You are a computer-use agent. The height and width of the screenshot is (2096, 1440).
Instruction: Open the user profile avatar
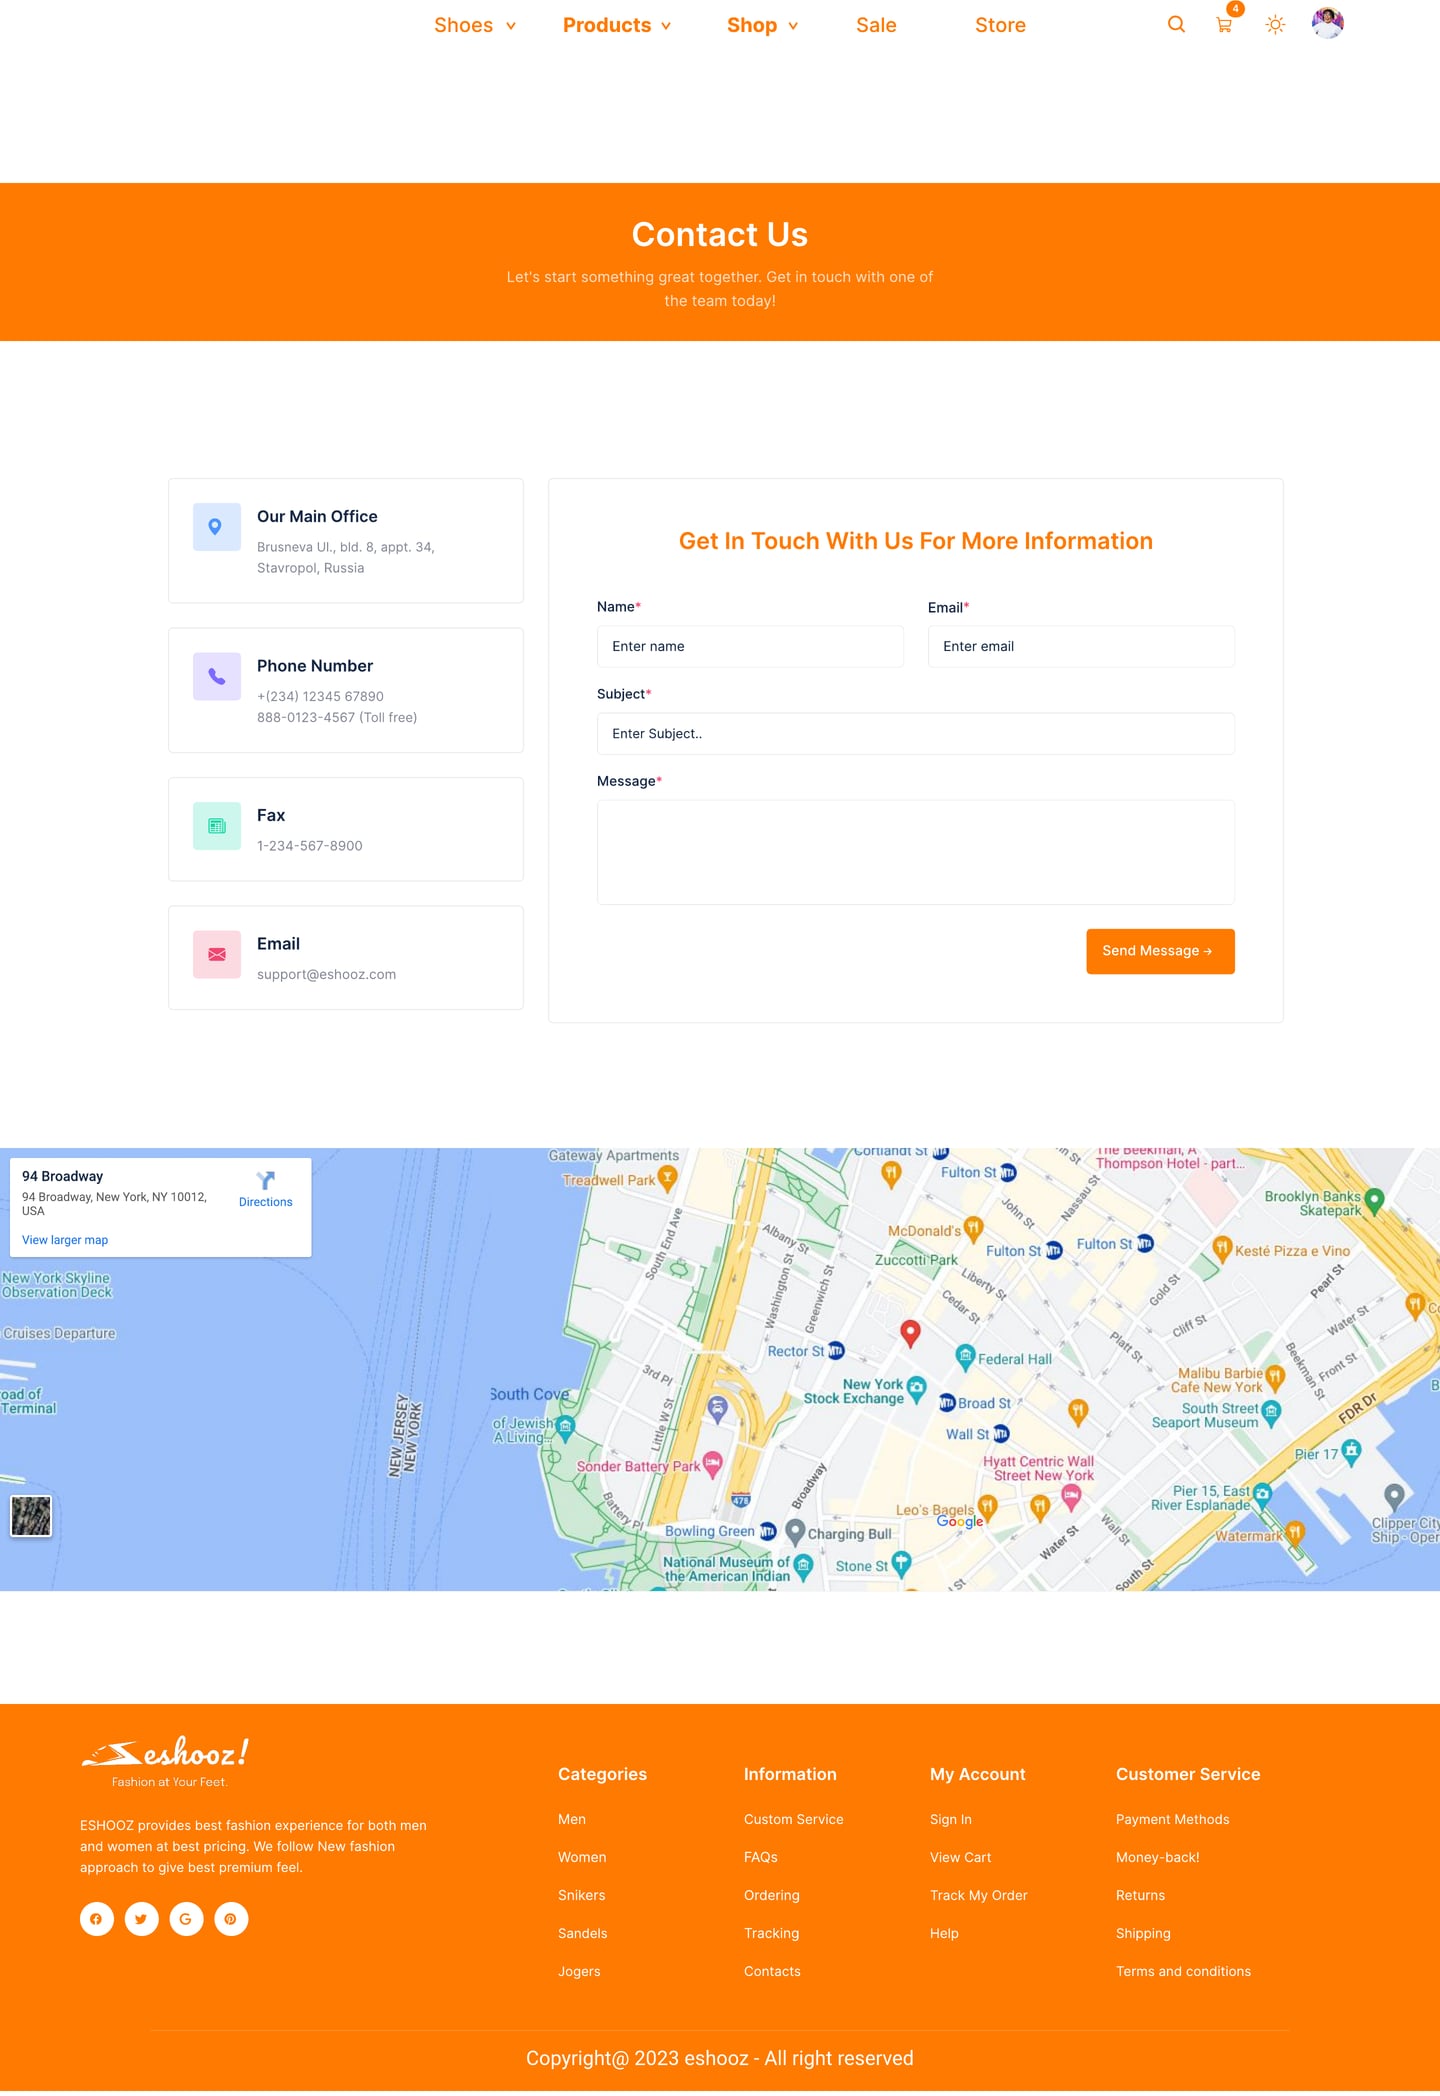coord(1327,23)
